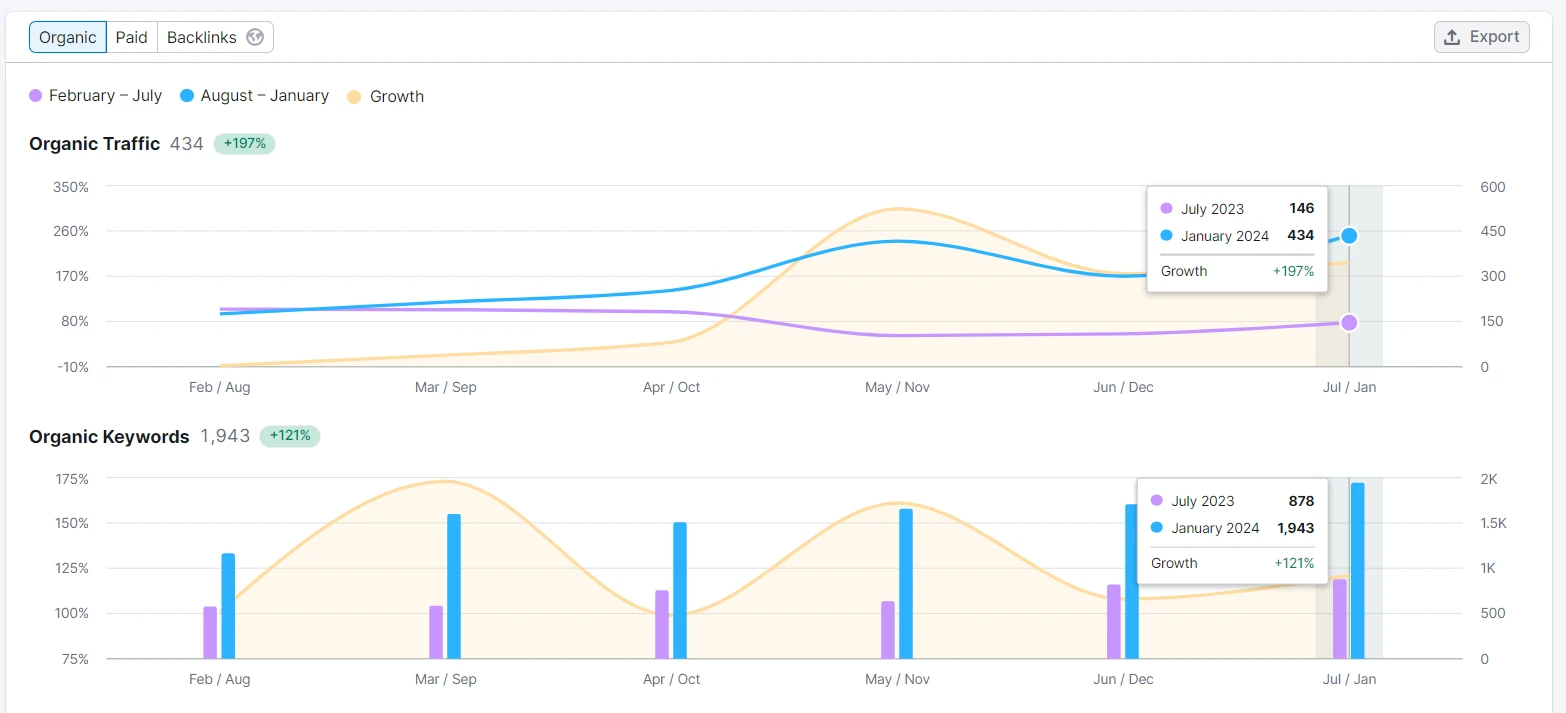The height and width of the screenshot is (713, 1566).
Task: Click the 1,943 value in keywords tooltip
Action: (x=1295, y=528)
